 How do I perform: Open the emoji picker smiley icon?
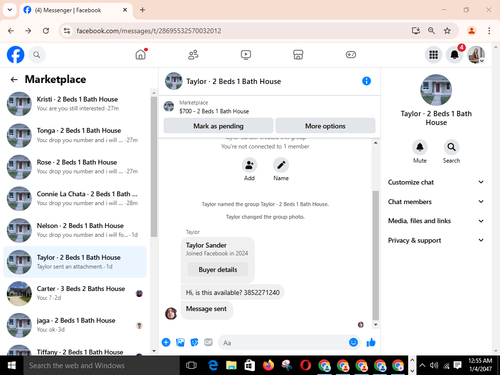353,342
